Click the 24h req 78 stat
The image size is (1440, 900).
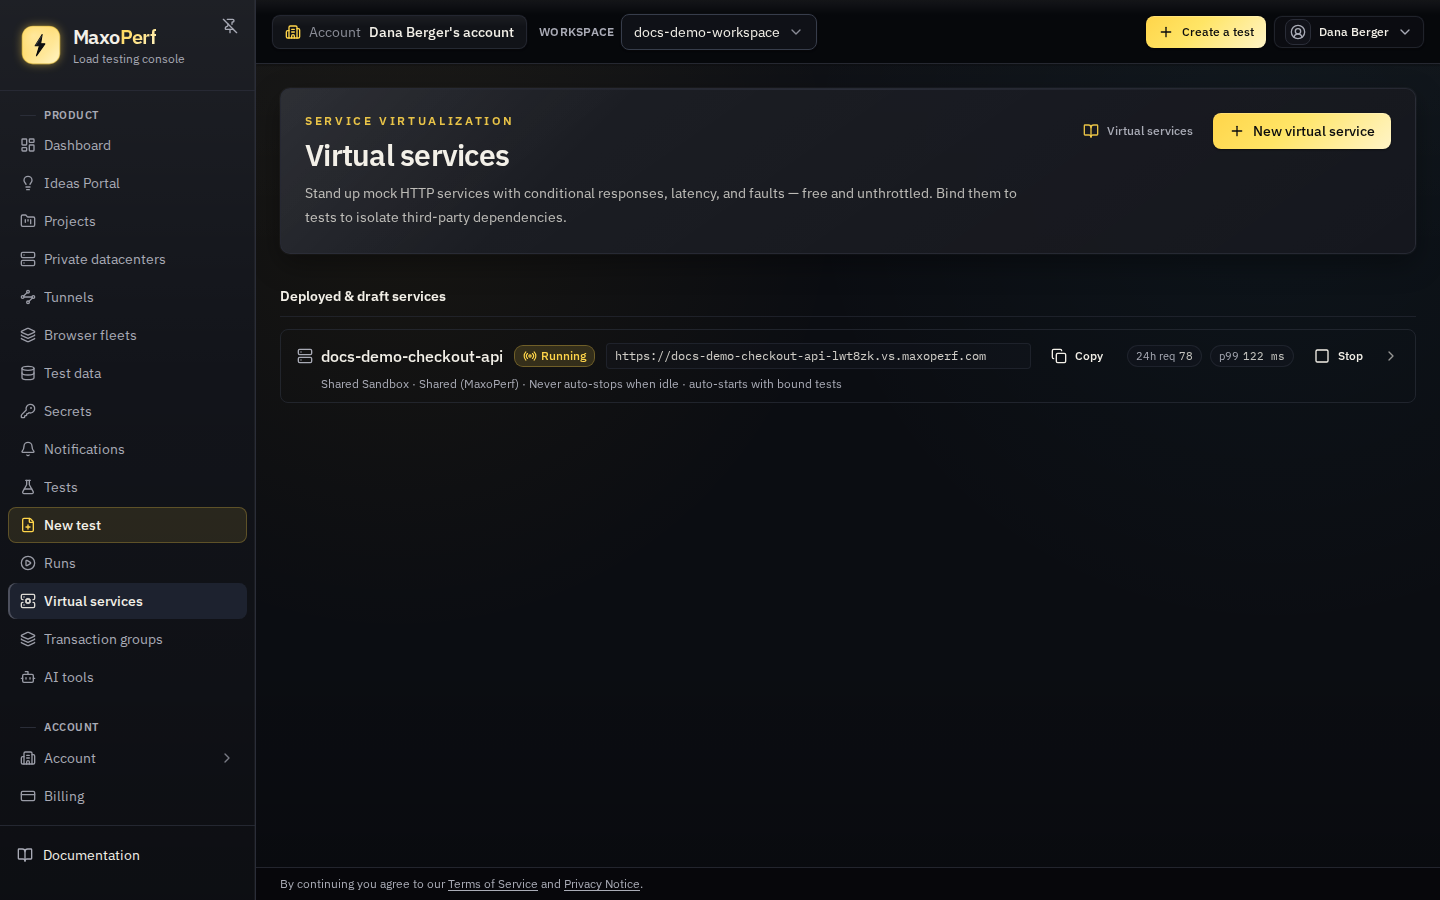[x=1164, y=356]
